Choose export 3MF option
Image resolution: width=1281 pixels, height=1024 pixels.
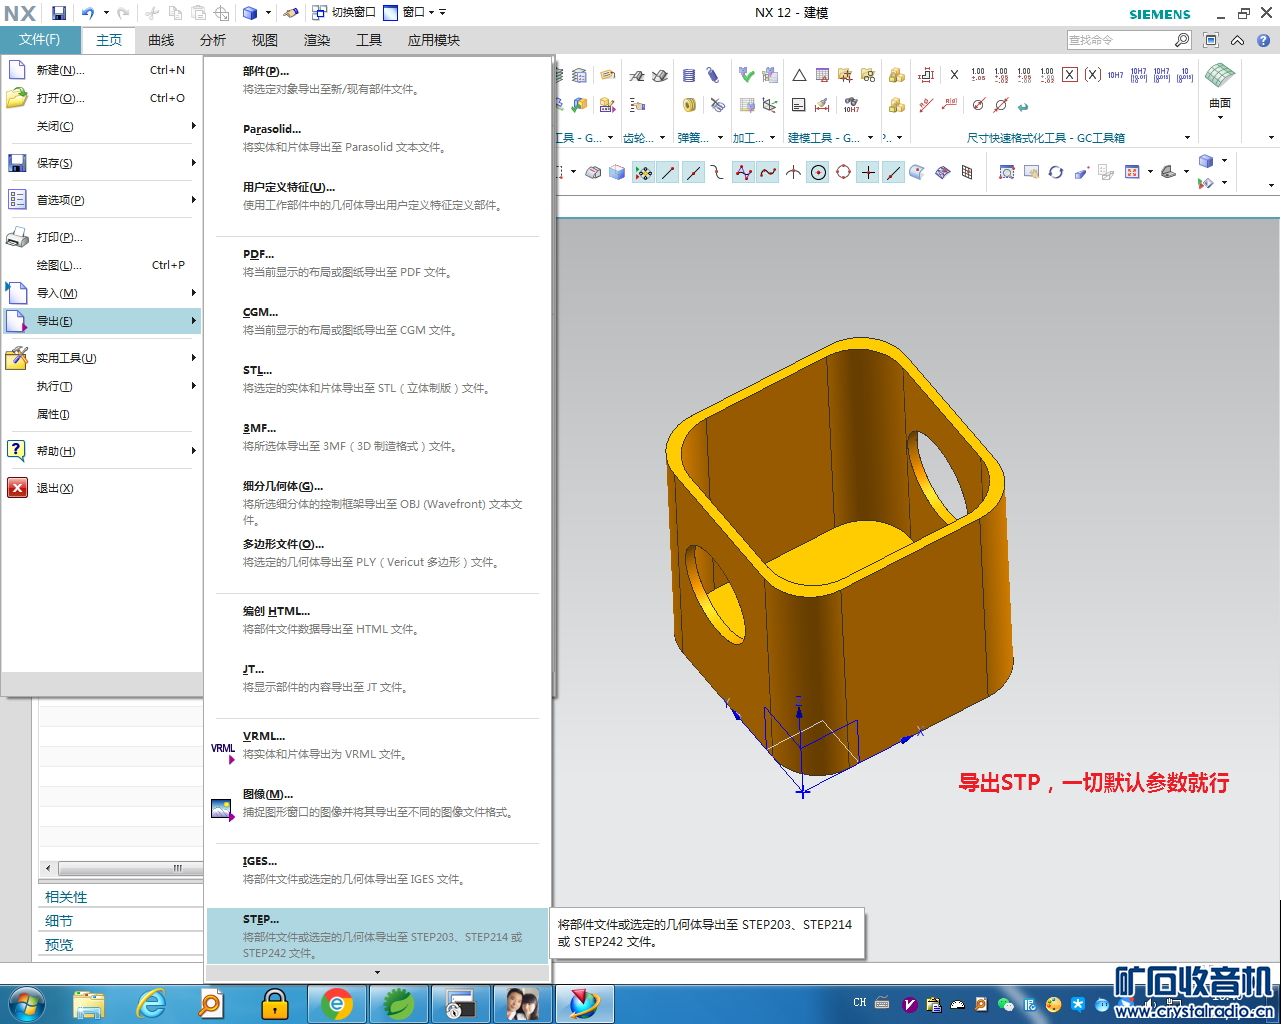click(377, 437)
